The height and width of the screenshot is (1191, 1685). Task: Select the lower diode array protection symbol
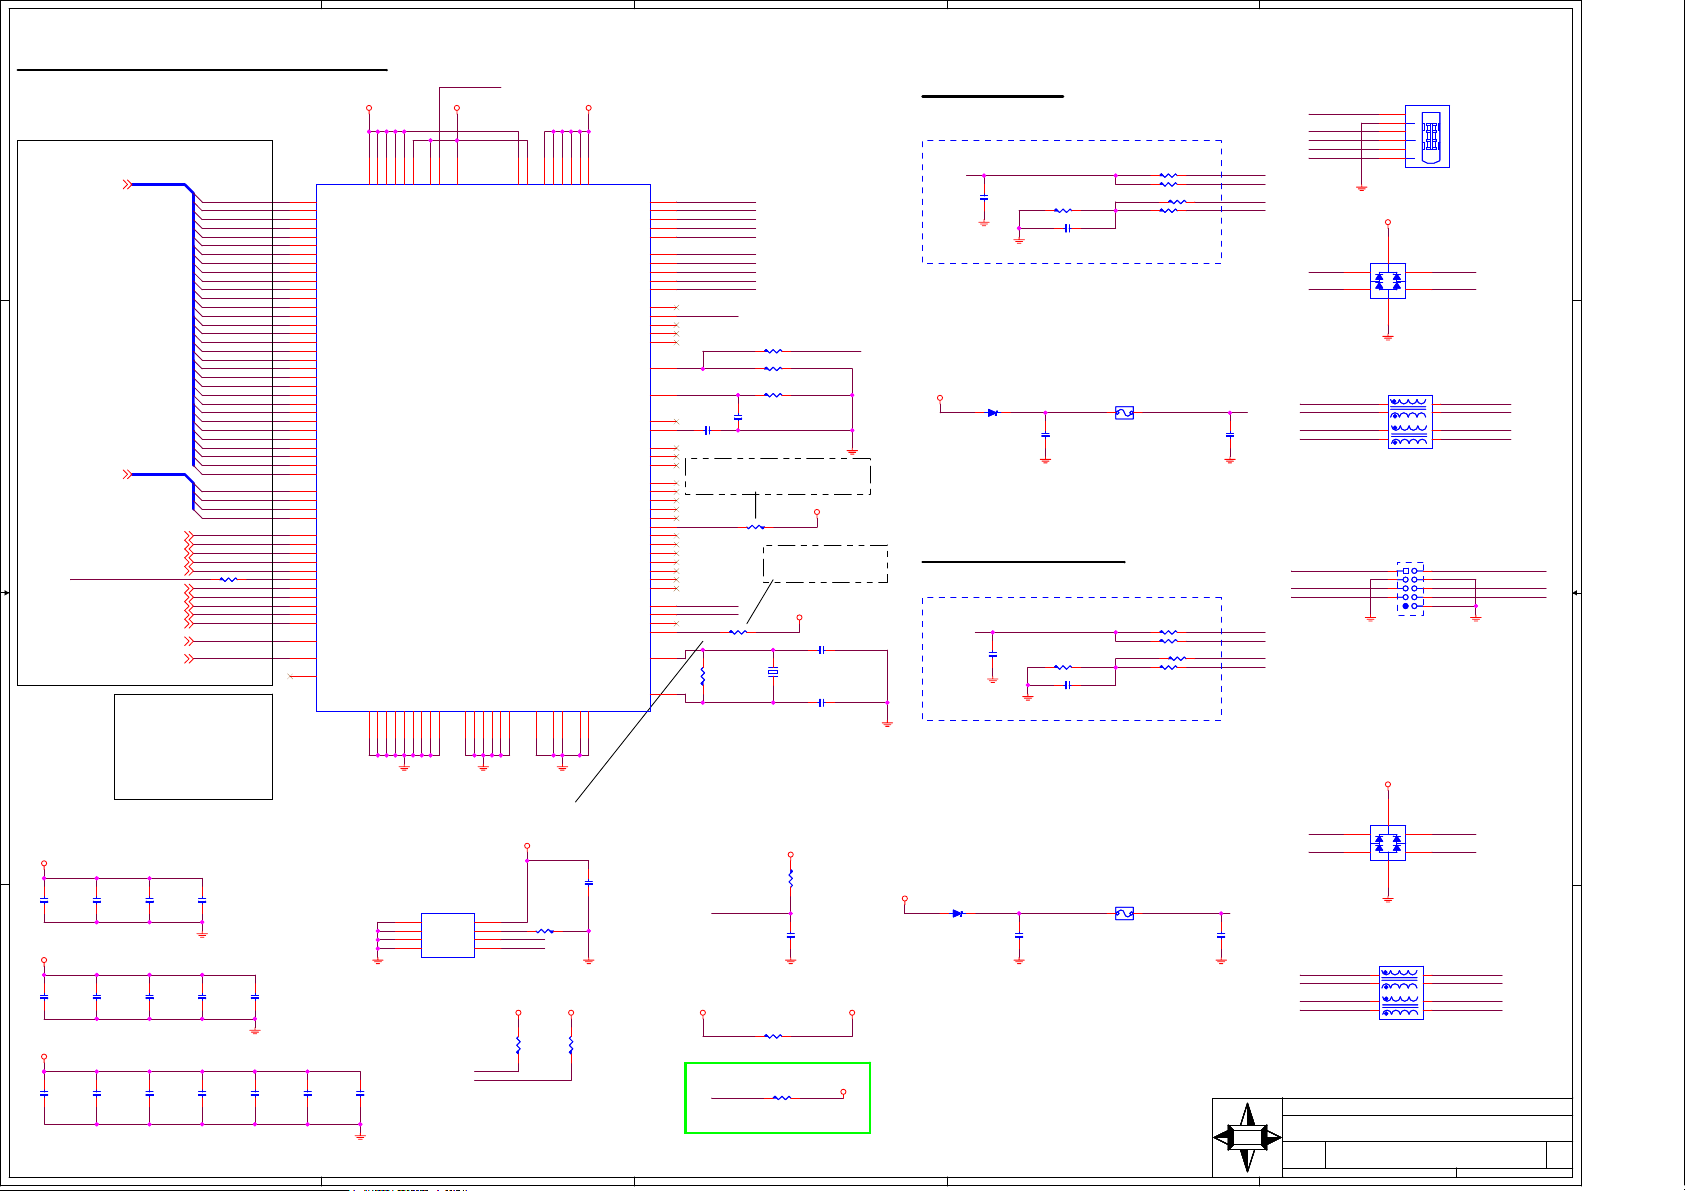[x=1388, y=843]
